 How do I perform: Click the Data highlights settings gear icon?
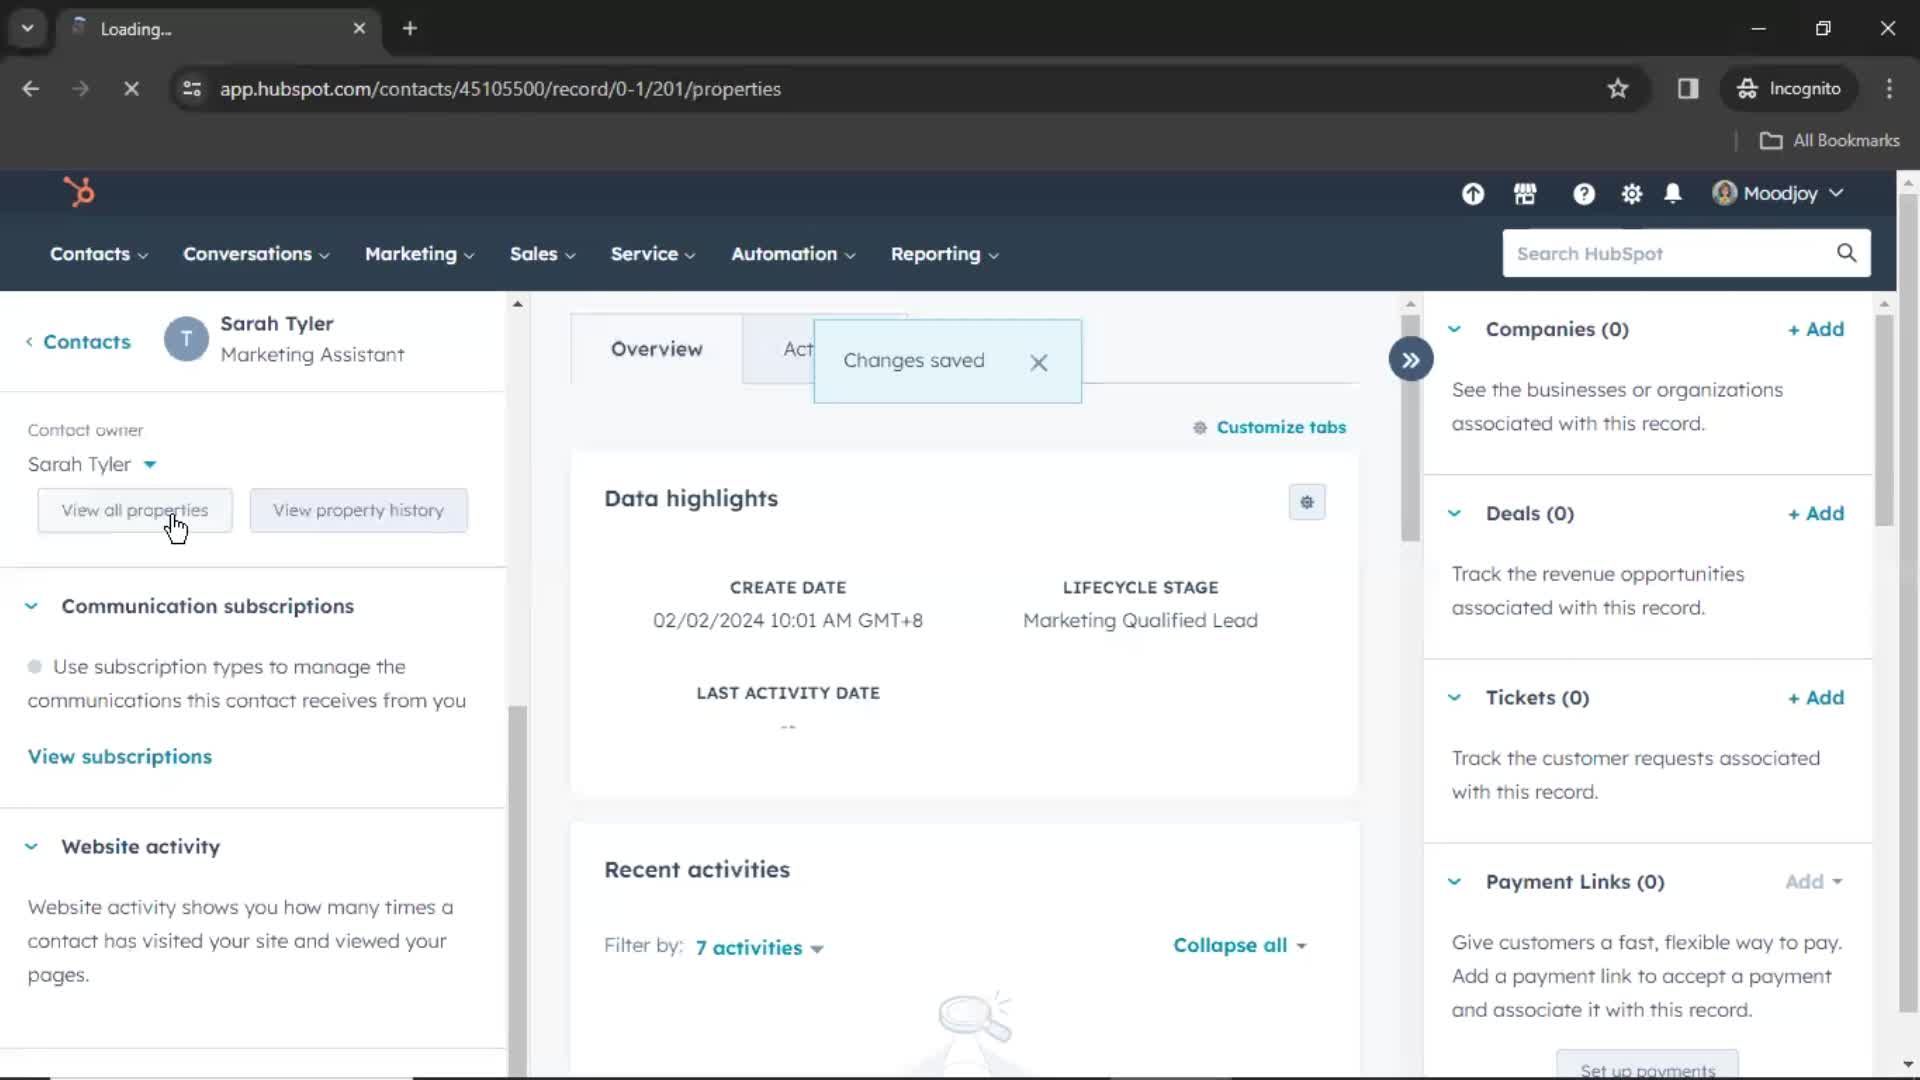tap(1307, 501)
